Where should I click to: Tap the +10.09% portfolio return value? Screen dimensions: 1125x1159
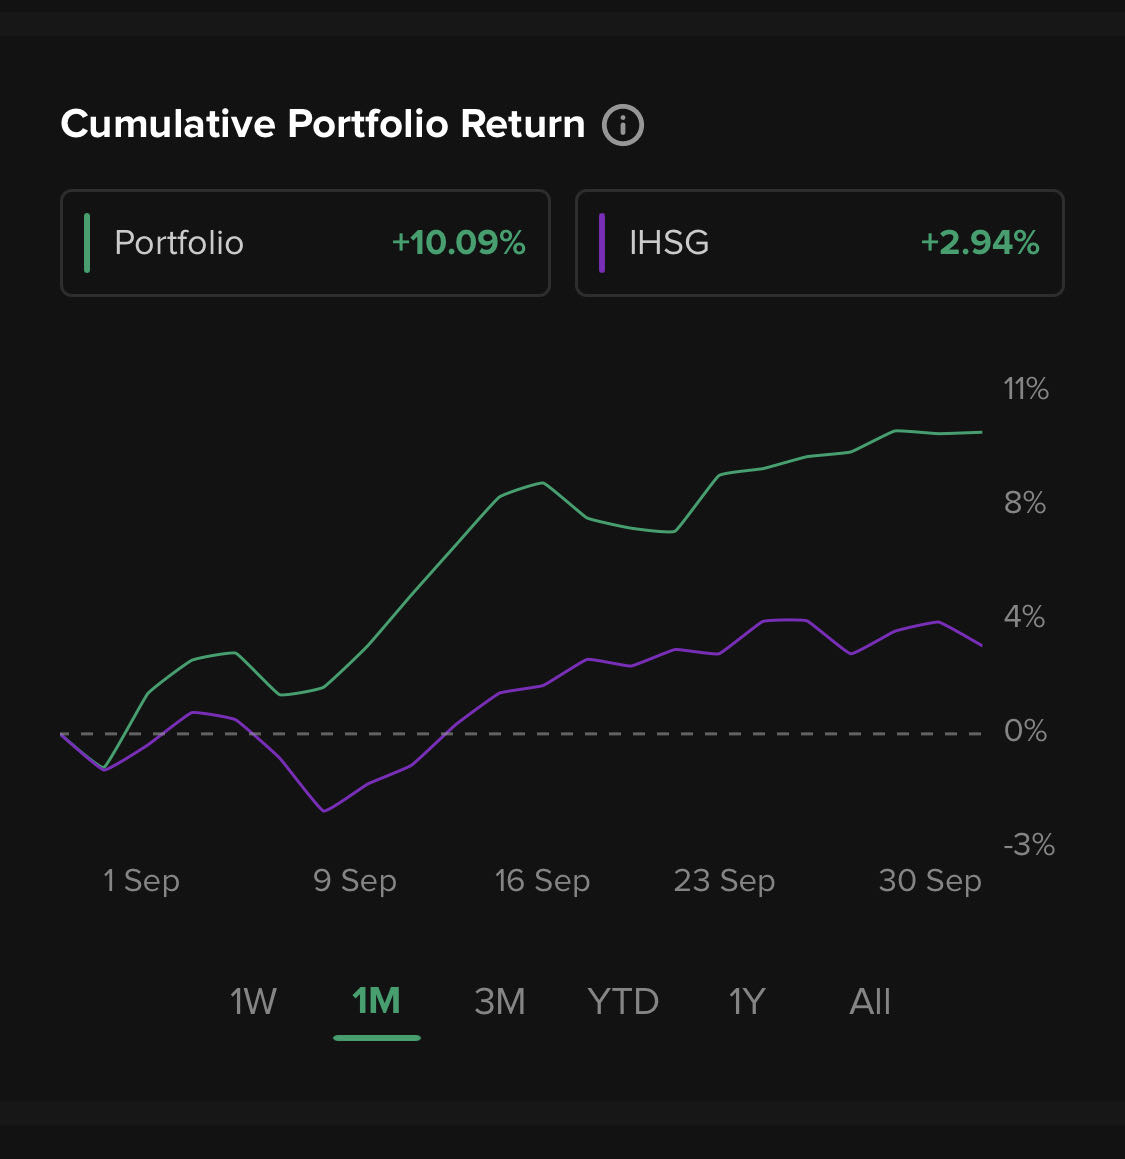point(458,243)
